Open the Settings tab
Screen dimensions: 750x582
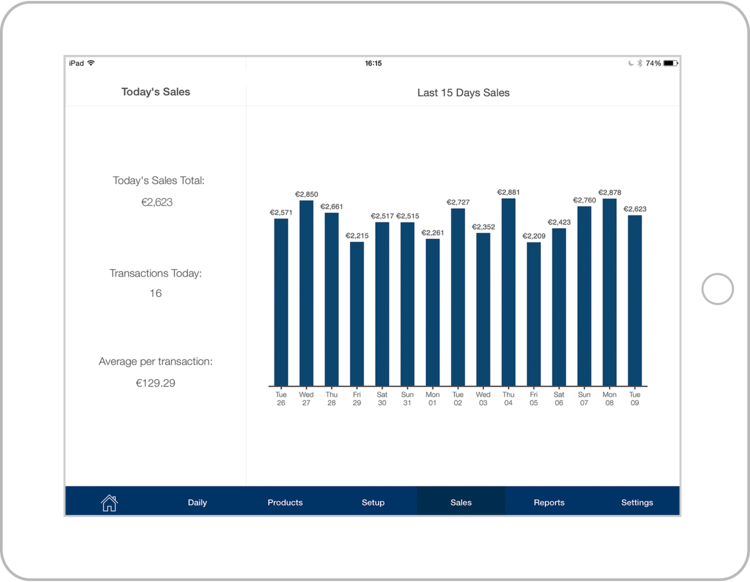pyautogui.click(x=637, y=503)
